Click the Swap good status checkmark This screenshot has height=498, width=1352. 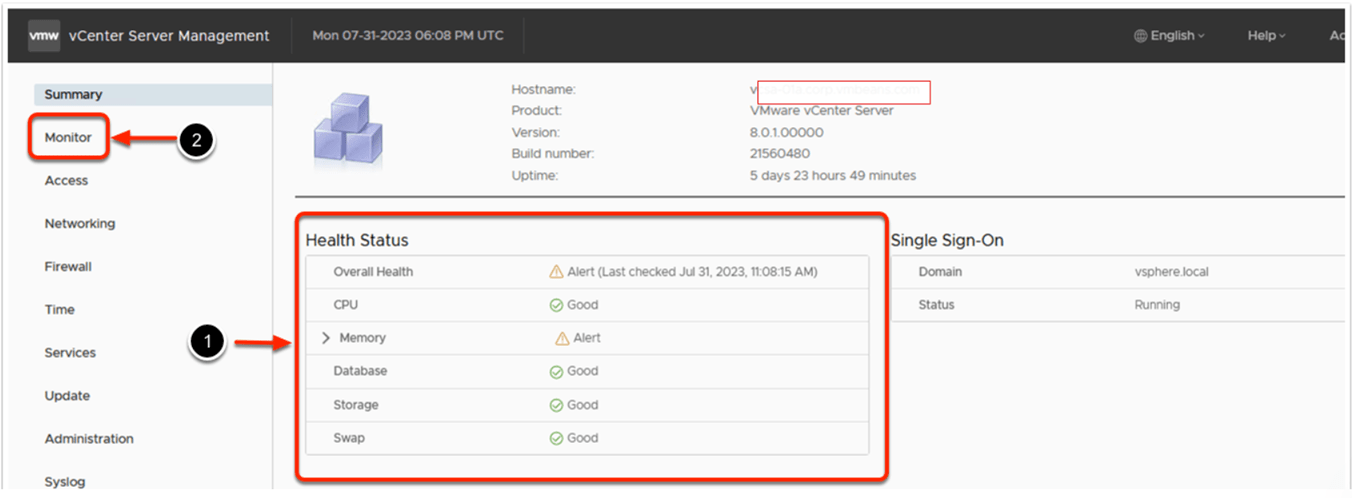tap(556, 438)
